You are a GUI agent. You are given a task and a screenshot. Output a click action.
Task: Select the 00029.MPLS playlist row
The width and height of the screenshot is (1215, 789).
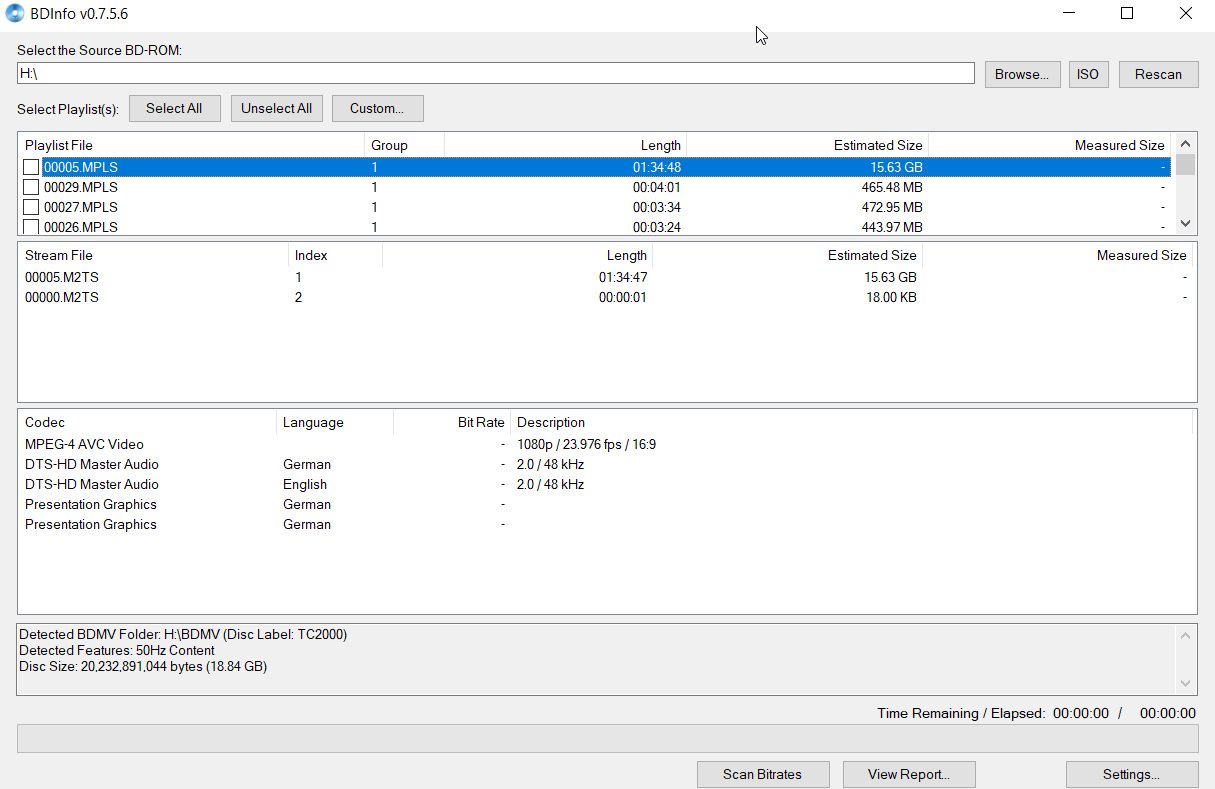point(597,187)
